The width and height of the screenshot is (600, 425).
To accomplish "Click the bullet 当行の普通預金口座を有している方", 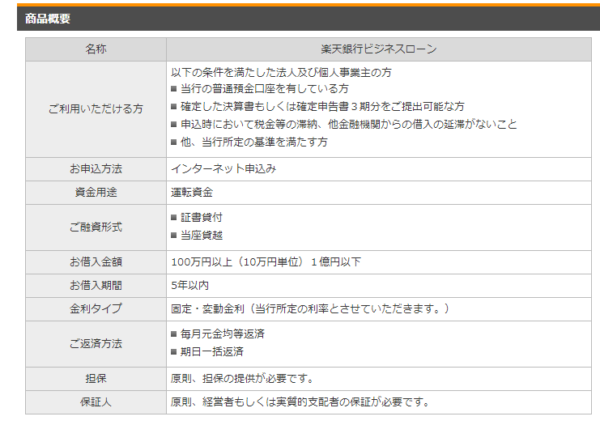I will tap(260, 89).
